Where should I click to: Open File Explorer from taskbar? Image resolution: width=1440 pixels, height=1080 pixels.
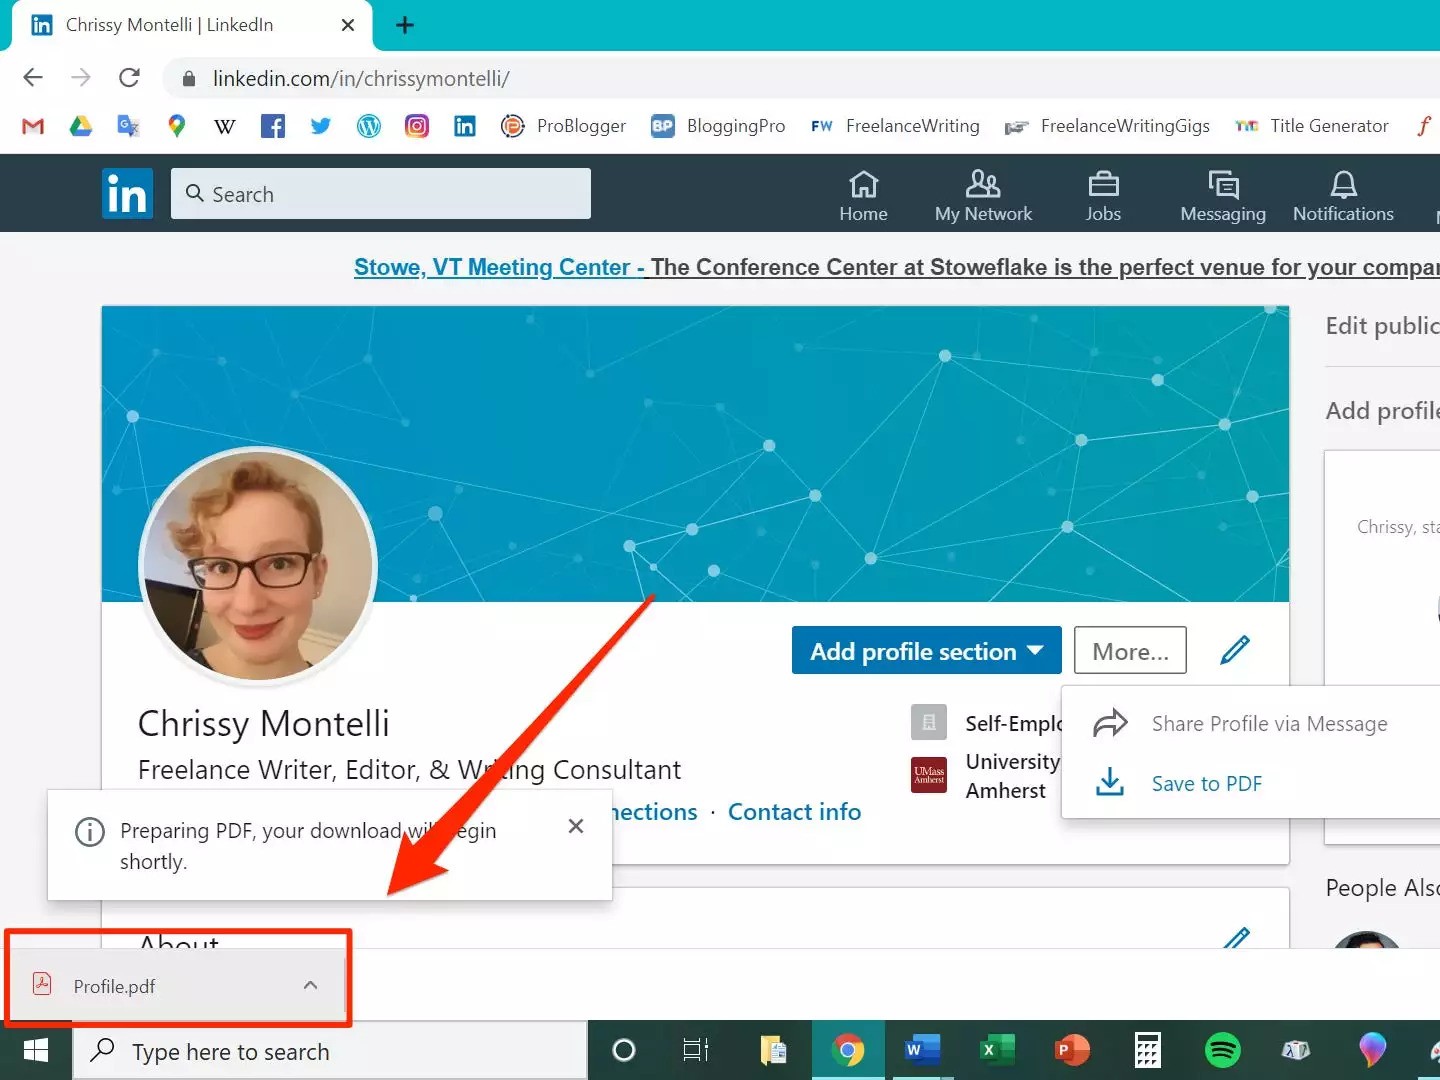pyautogui.click(x=773, y=1050)
